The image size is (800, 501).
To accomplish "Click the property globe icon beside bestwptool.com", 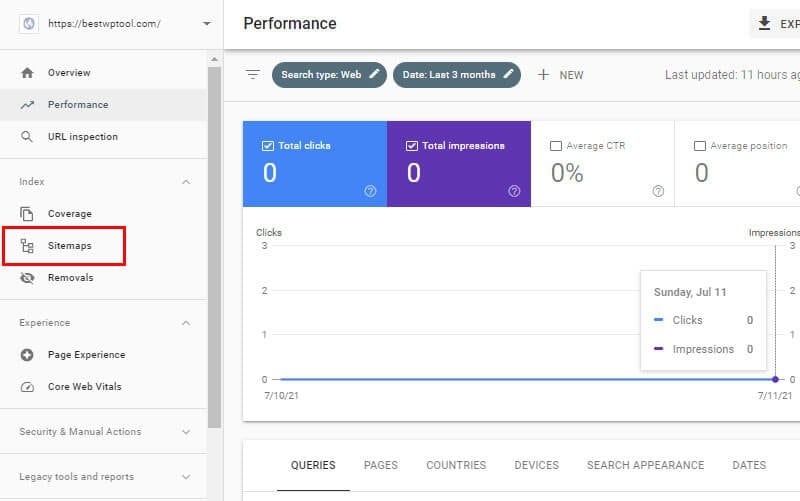I will coord(29,23).
